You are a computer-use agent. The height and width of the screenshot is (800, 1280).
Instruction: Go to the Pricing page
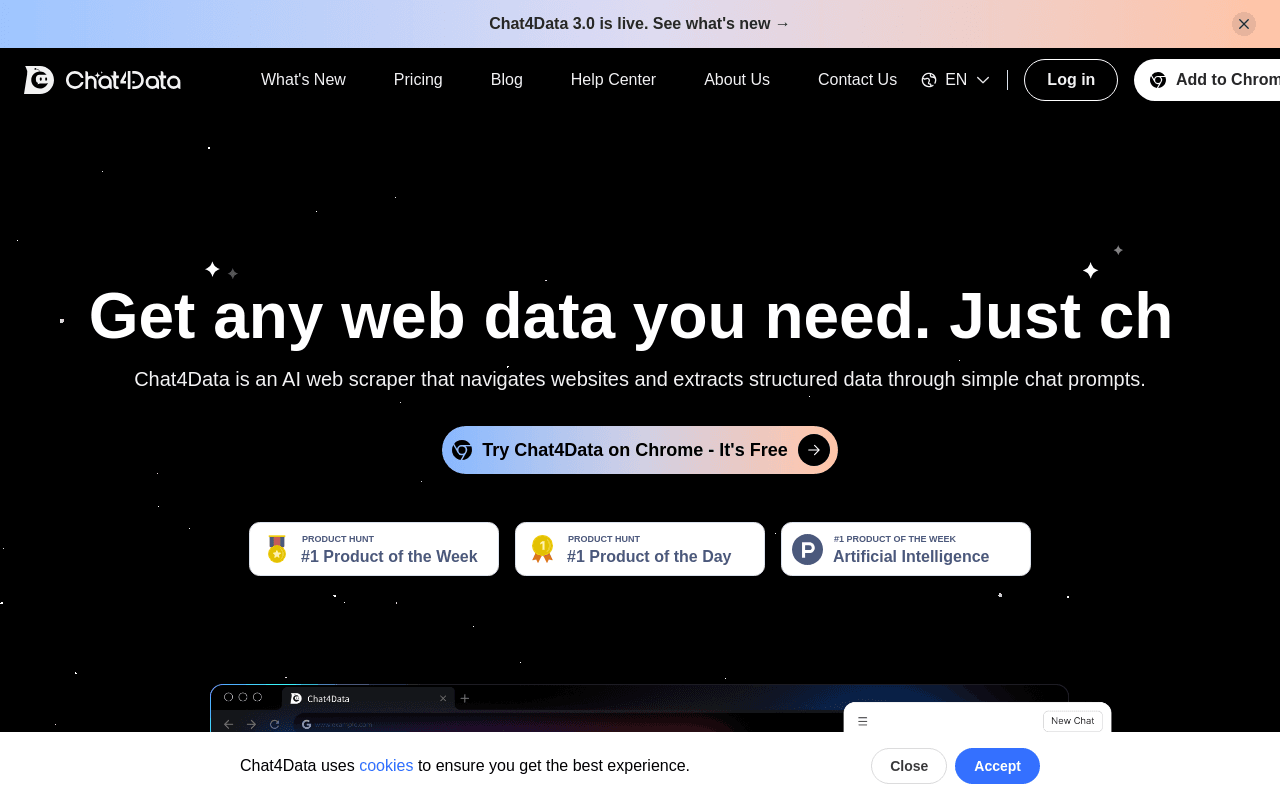[418, 80]
